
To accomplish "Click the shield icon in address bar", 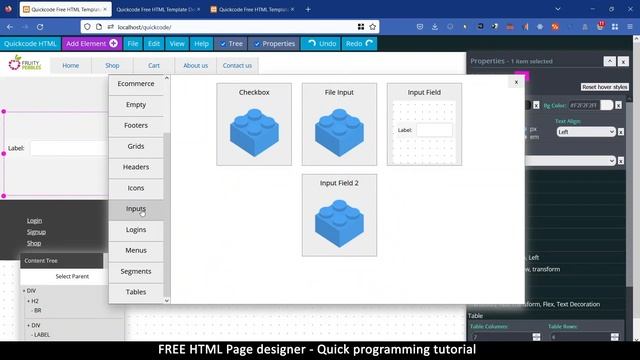I will (x=87, y=27).
